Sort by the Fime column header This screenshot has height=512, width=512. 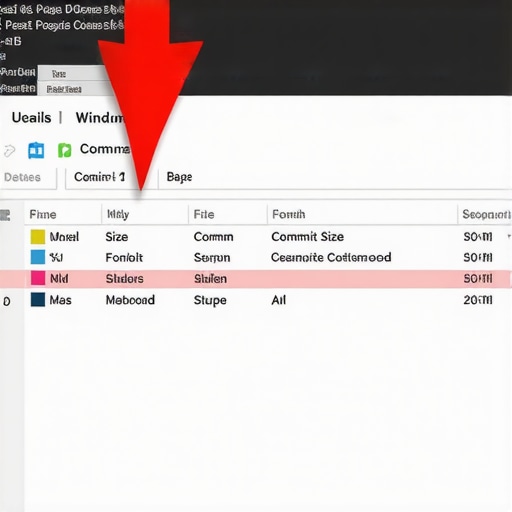coord(43,214)
